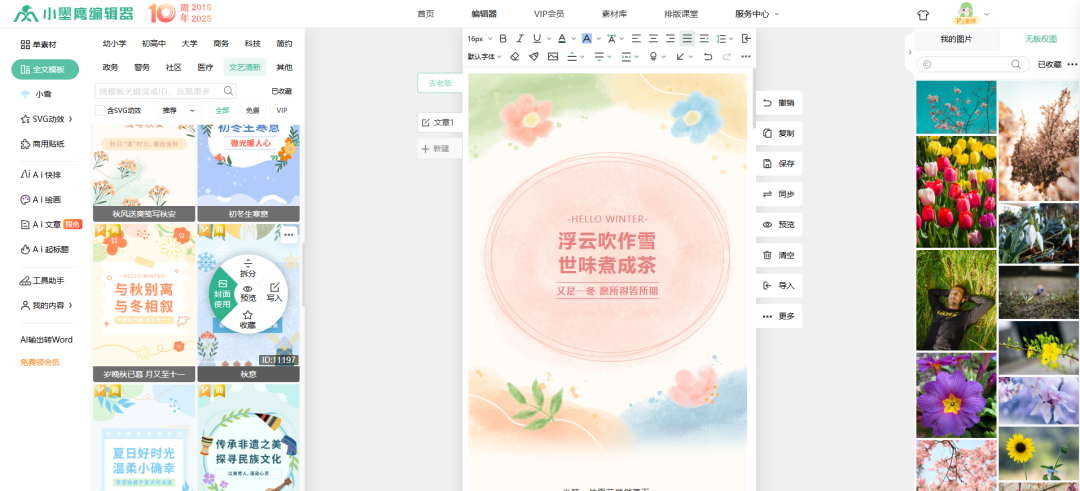Click 写入 in the radial menu
Viewport: 1080px width, 491px height.
[274, 293]
